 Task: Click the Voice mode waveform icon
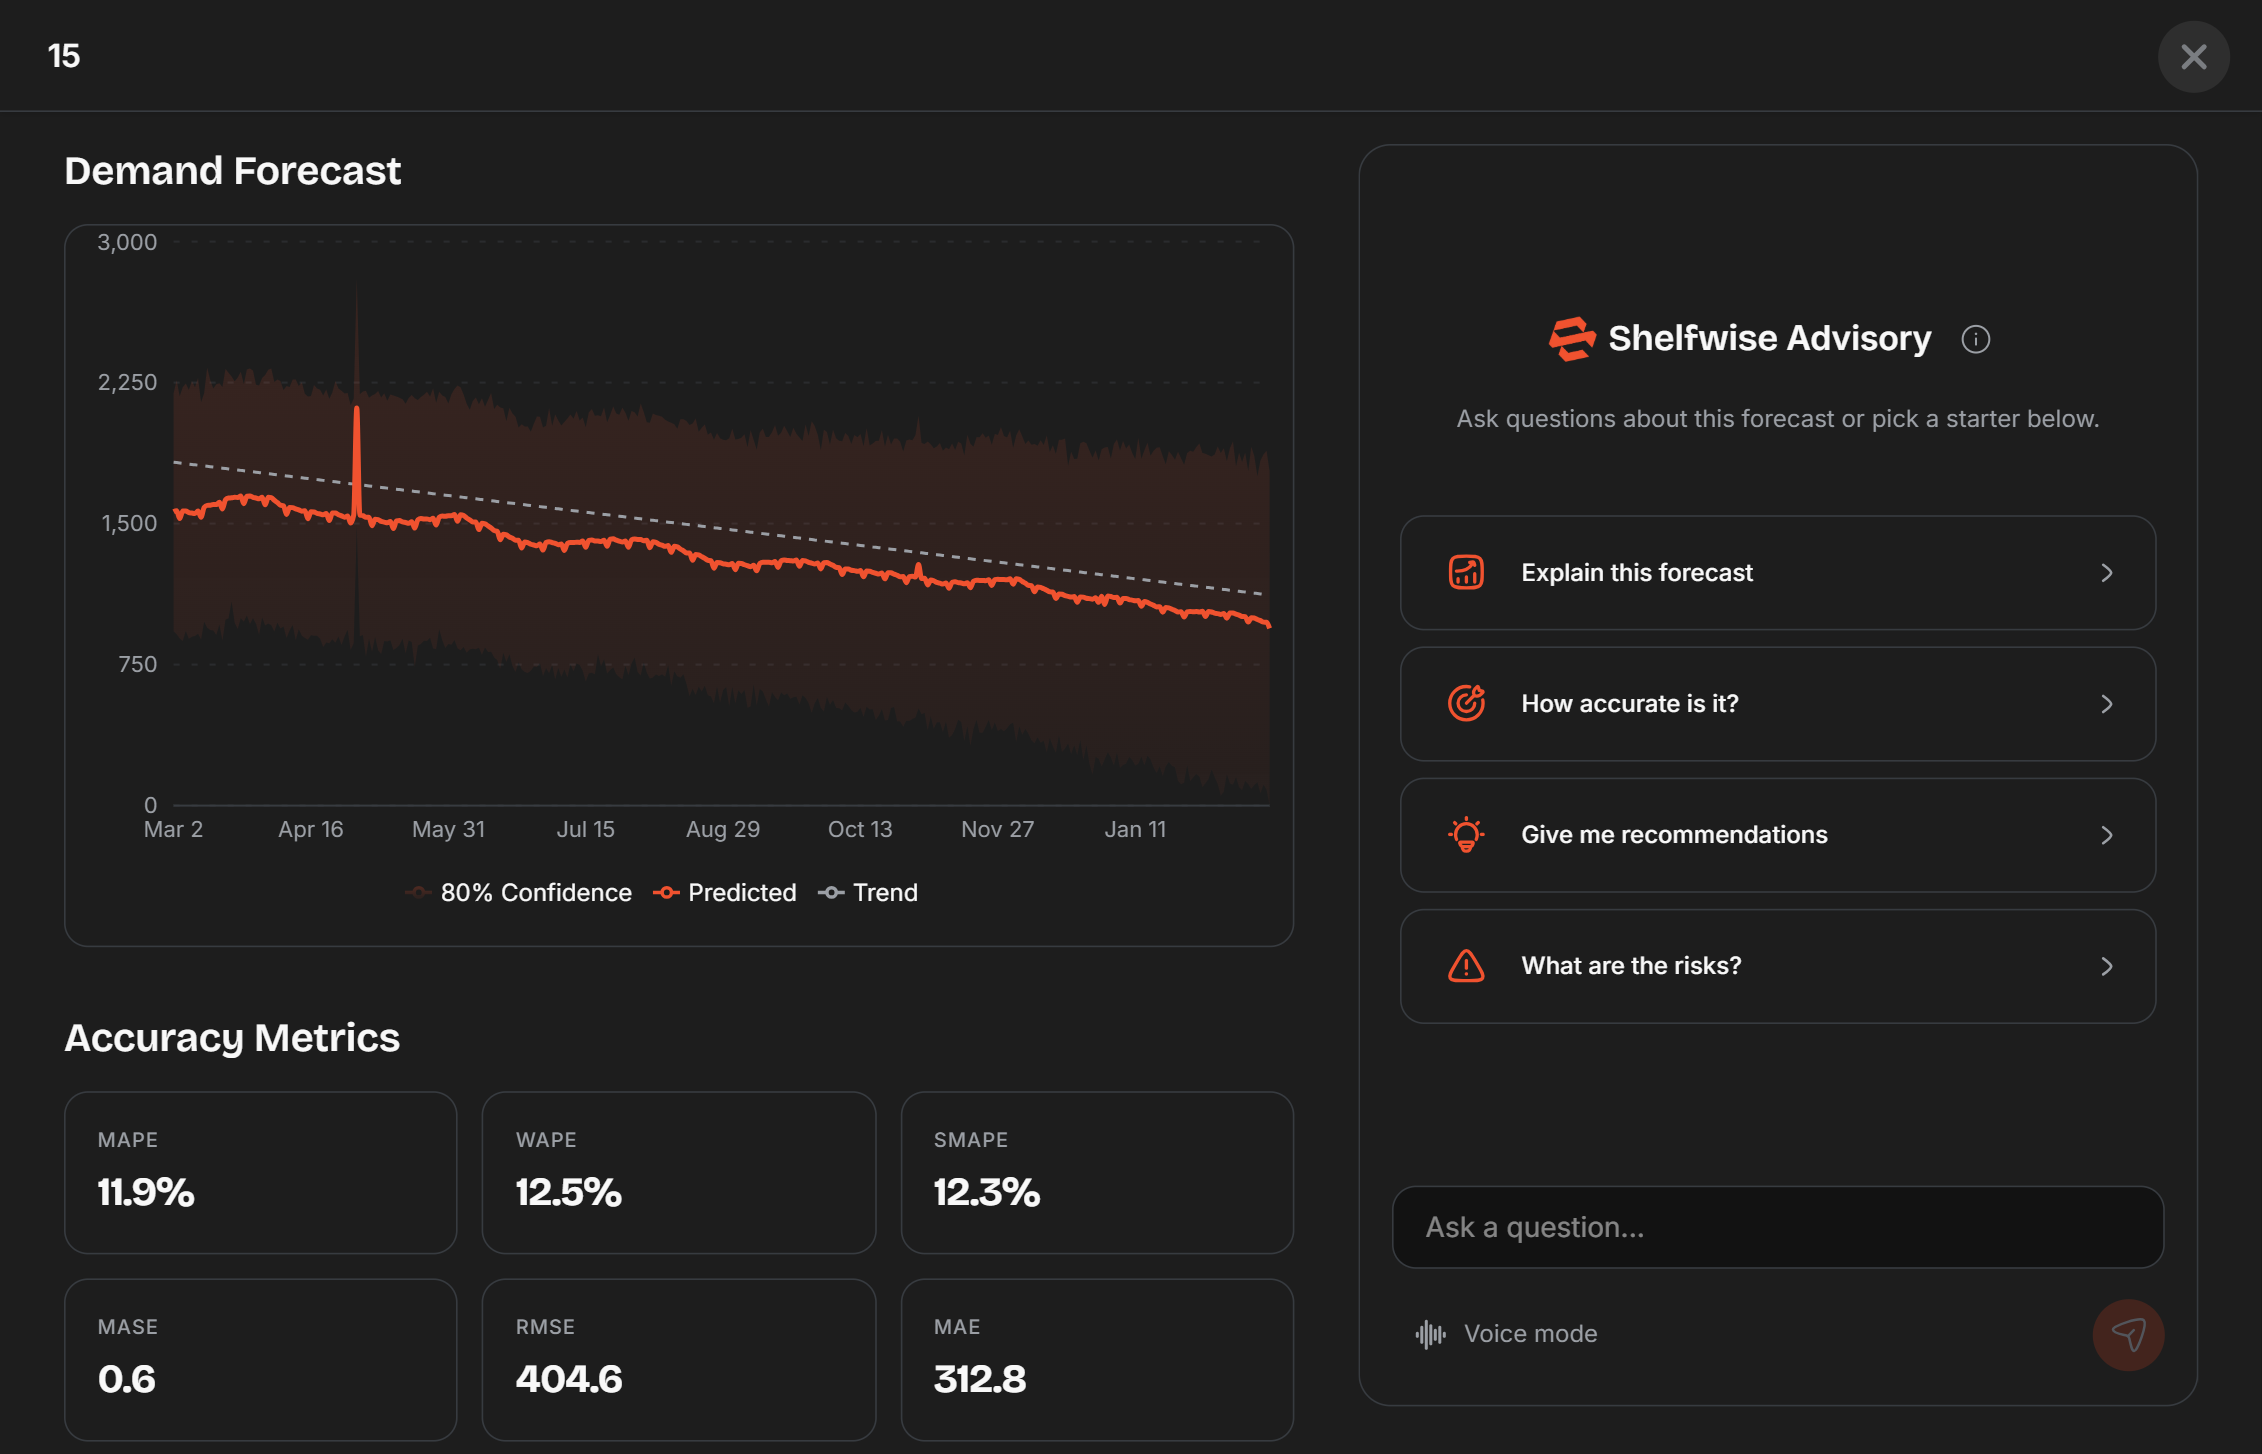point(1430,1333)
